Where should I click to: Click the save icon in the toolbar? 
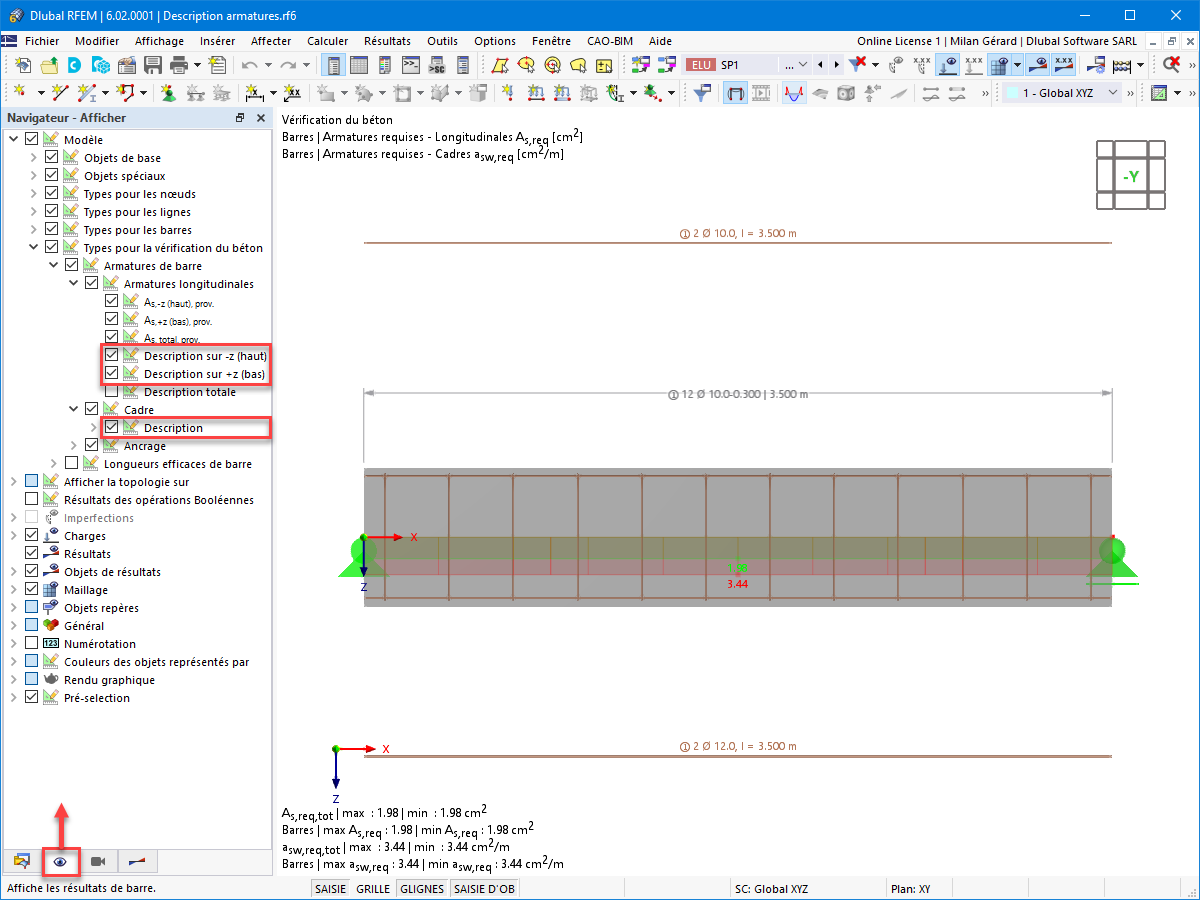152,63
